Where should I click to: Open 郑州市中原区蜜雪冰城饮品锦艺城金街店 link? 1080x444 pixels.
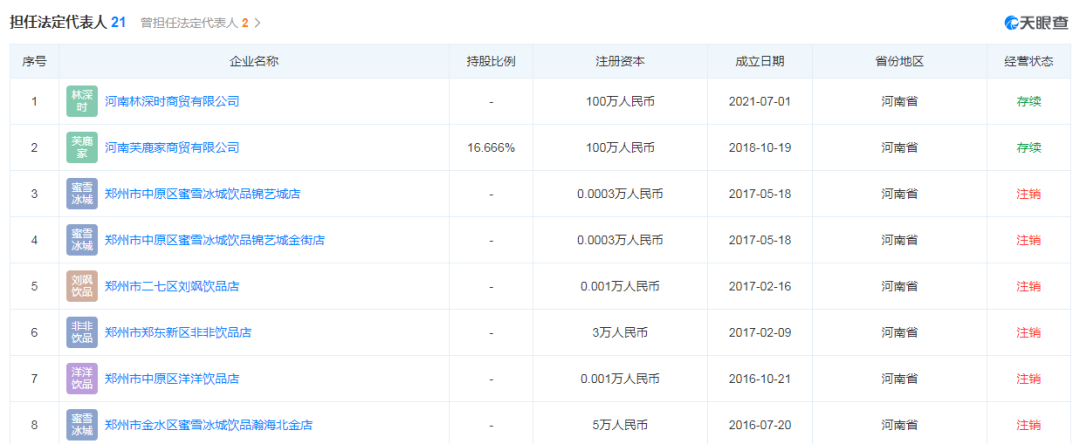(x=214, y=240)
